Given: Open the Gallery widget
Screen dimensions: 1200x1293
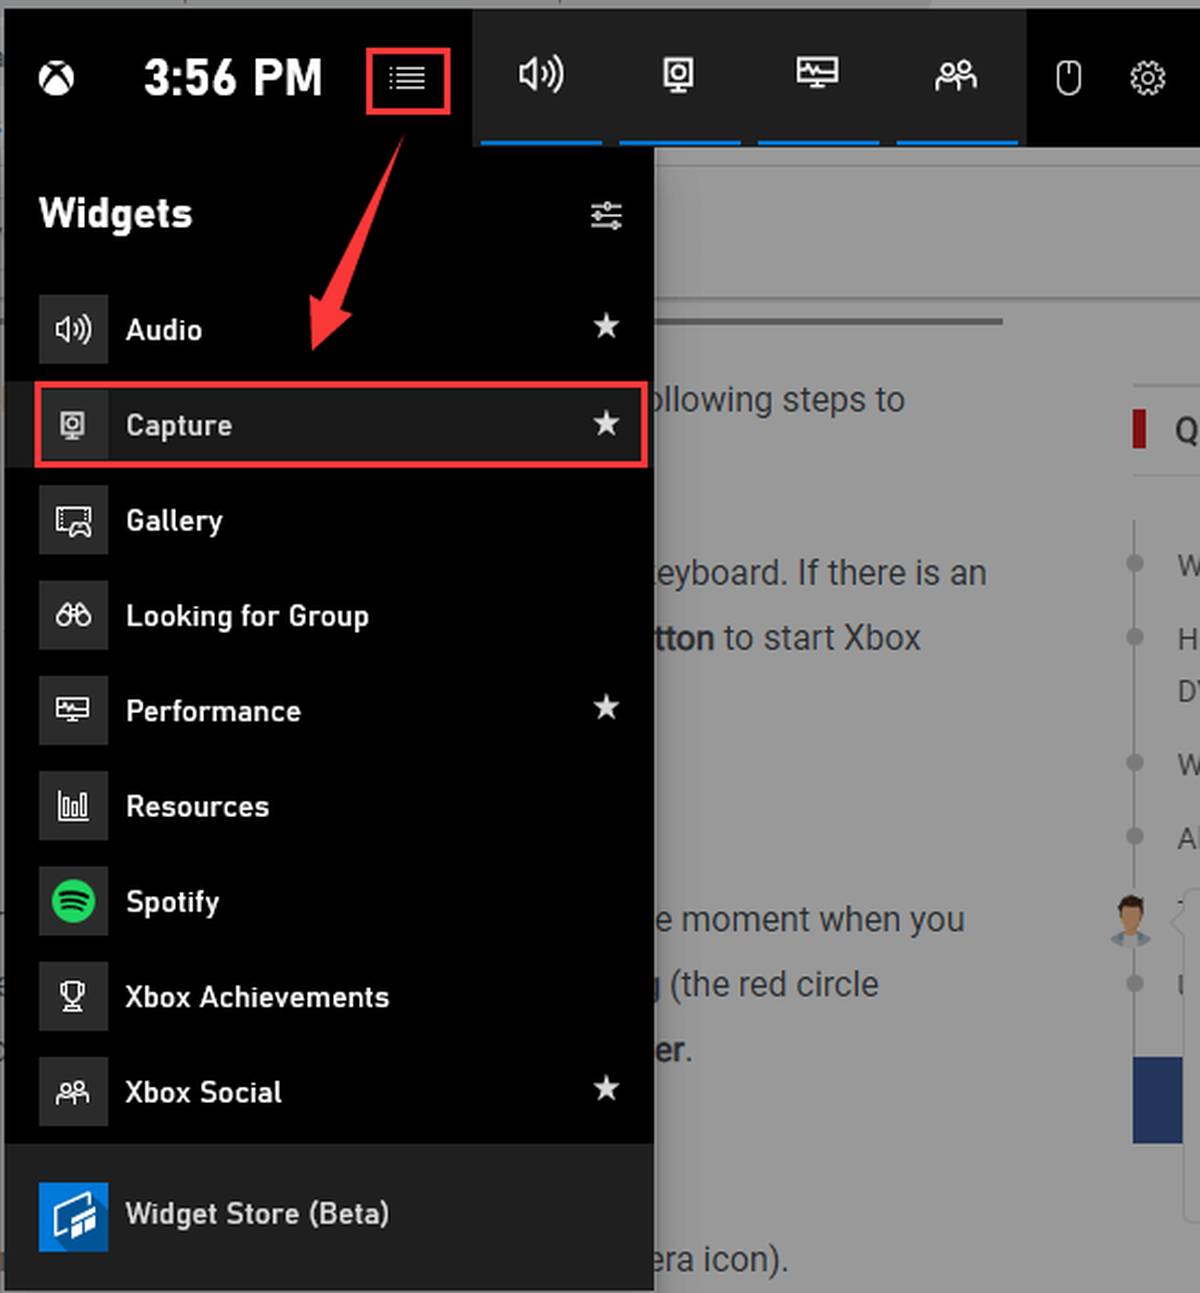Looking at the screenshot, I should (329, 520).
